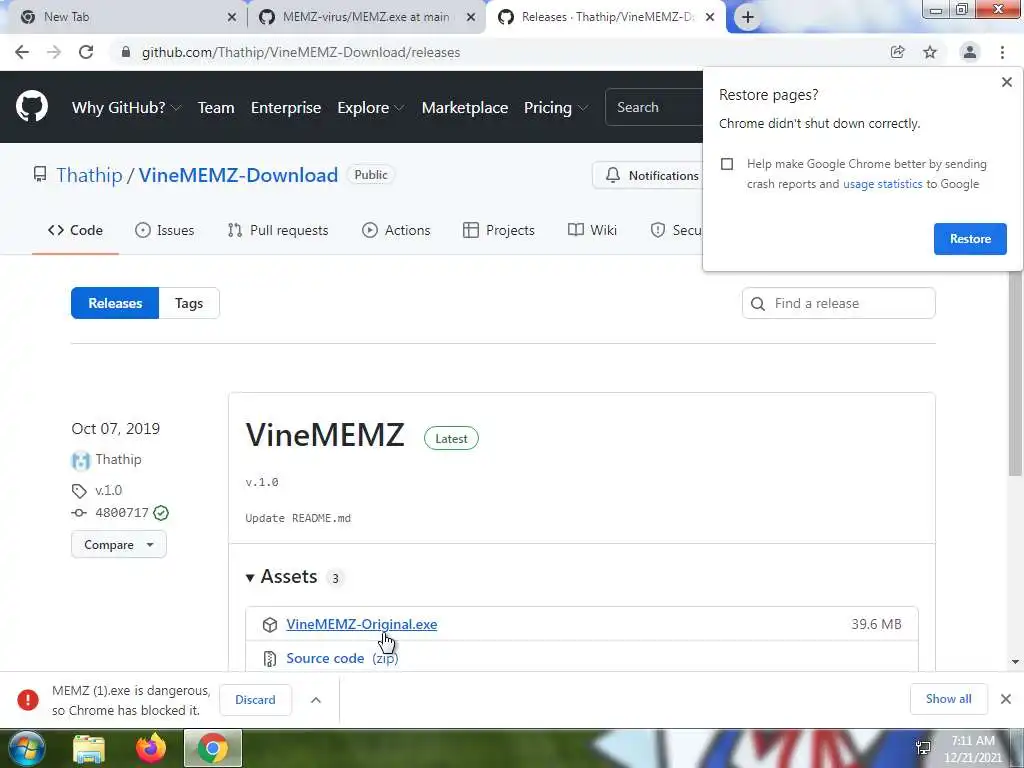Expand blocked download options chevron
Screen dimensions: 1024x768
pyautogui.click(x=315, y=700)
